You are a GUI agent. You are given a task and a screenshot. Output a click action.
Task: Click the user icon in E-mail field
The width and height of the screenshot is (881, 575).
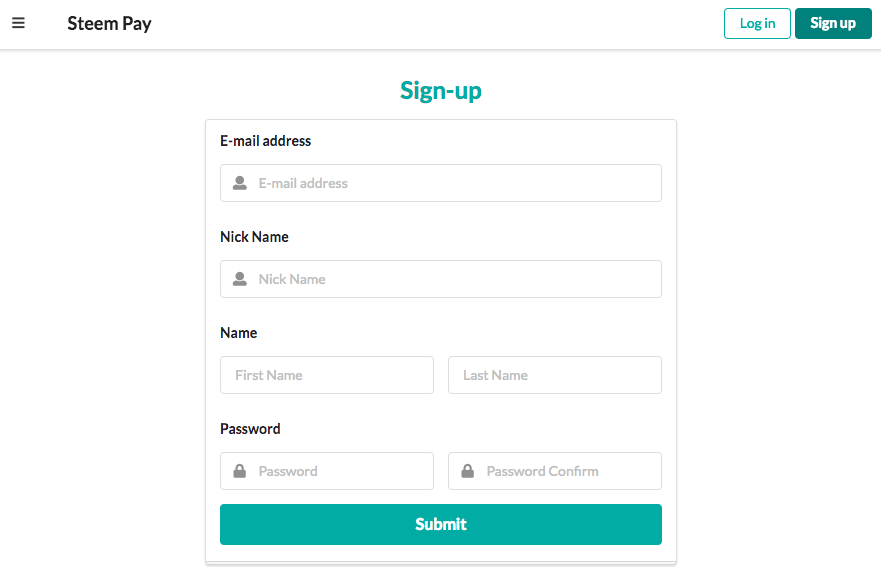(x=240, y=183)
